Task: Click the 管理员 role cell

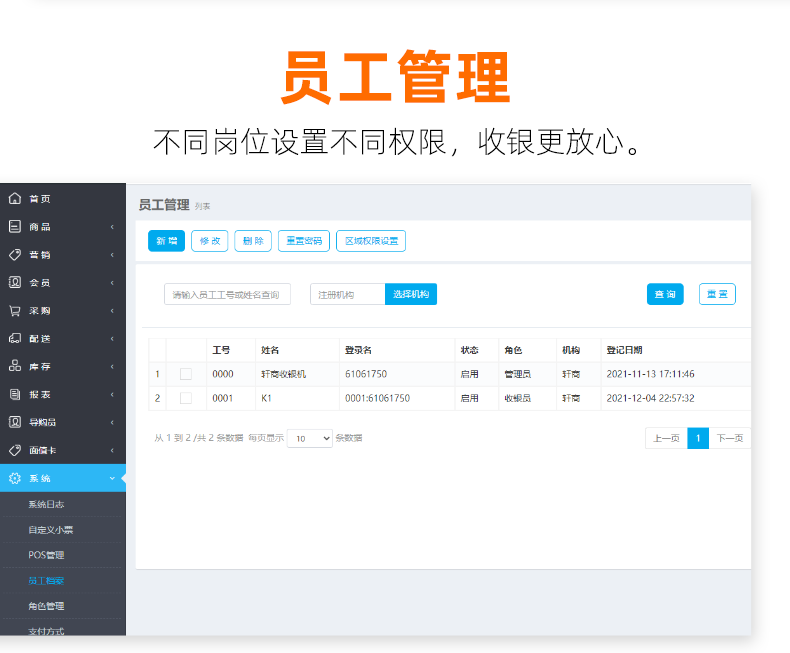Action: pos(517,374)
